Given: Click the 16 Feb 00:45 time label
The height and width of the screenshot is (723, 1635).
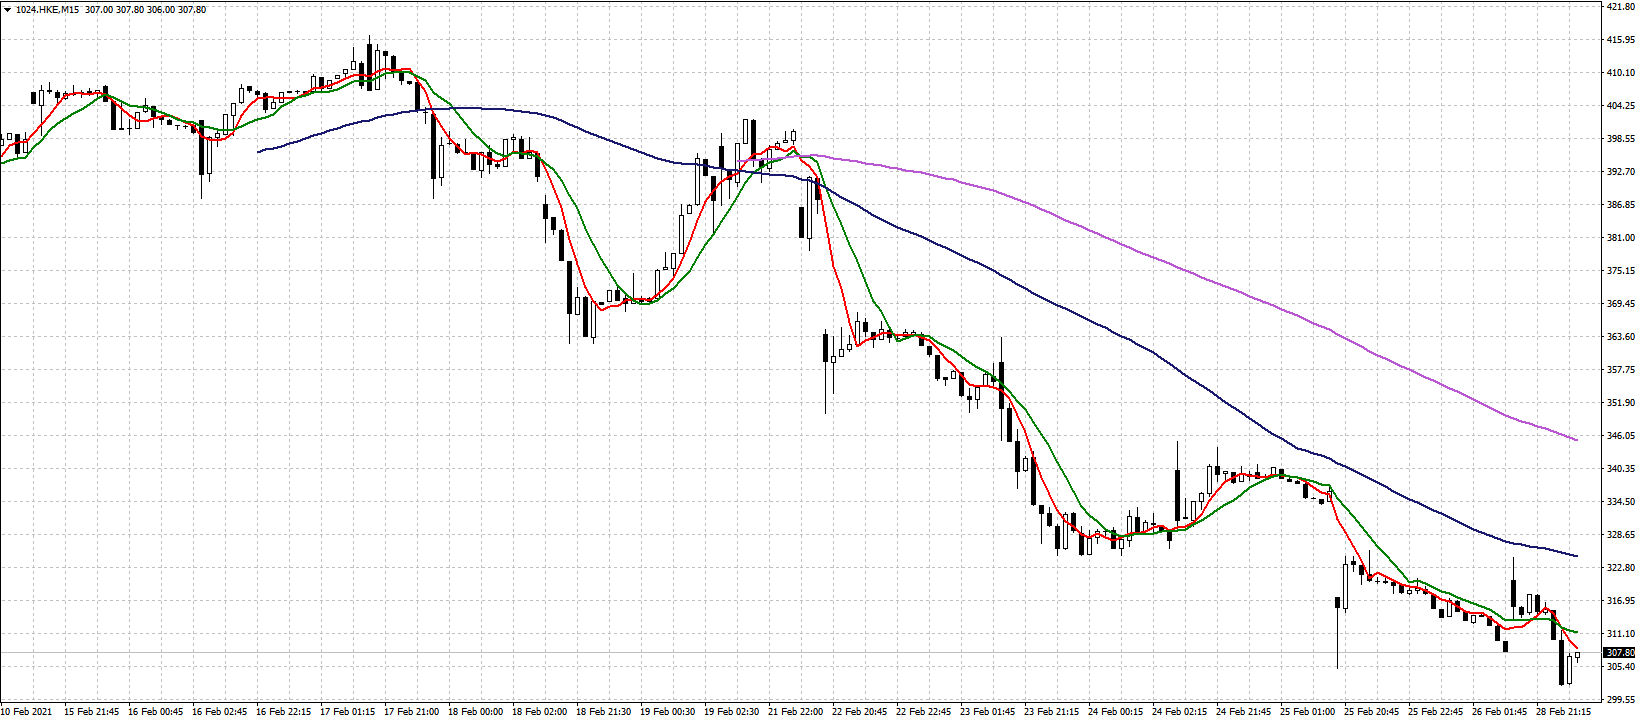Looking at the screenshot, I should pos(156,712).
